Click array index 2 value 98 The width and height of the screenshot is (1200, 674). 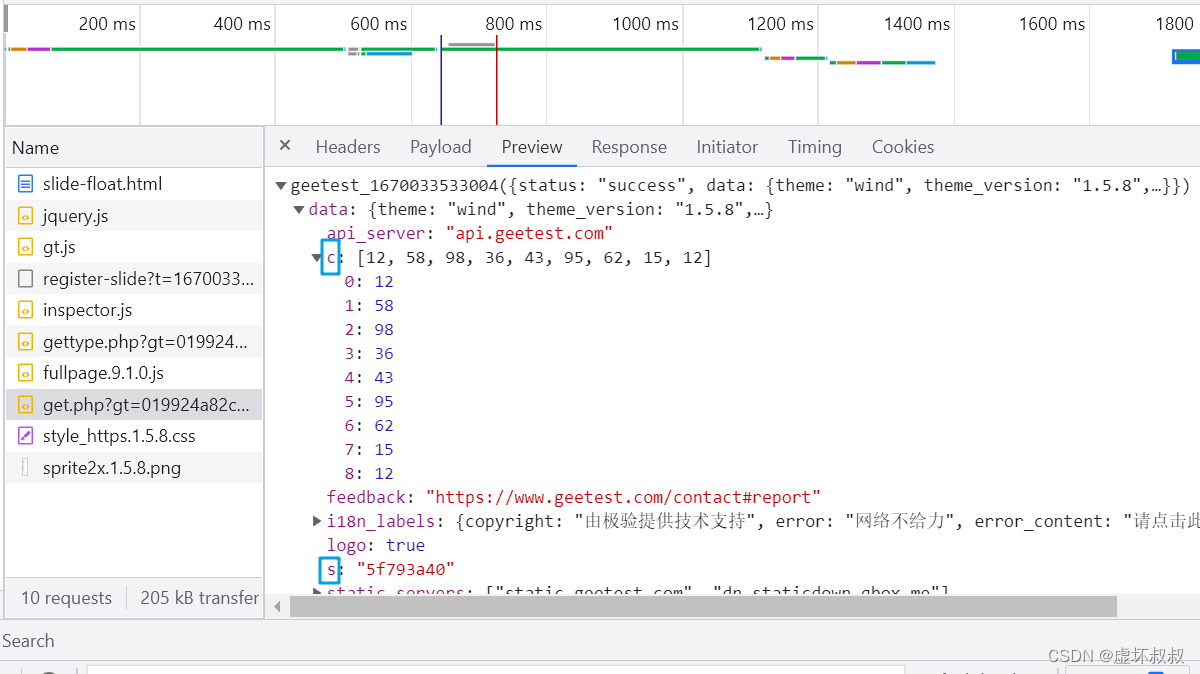click(384, 330)
